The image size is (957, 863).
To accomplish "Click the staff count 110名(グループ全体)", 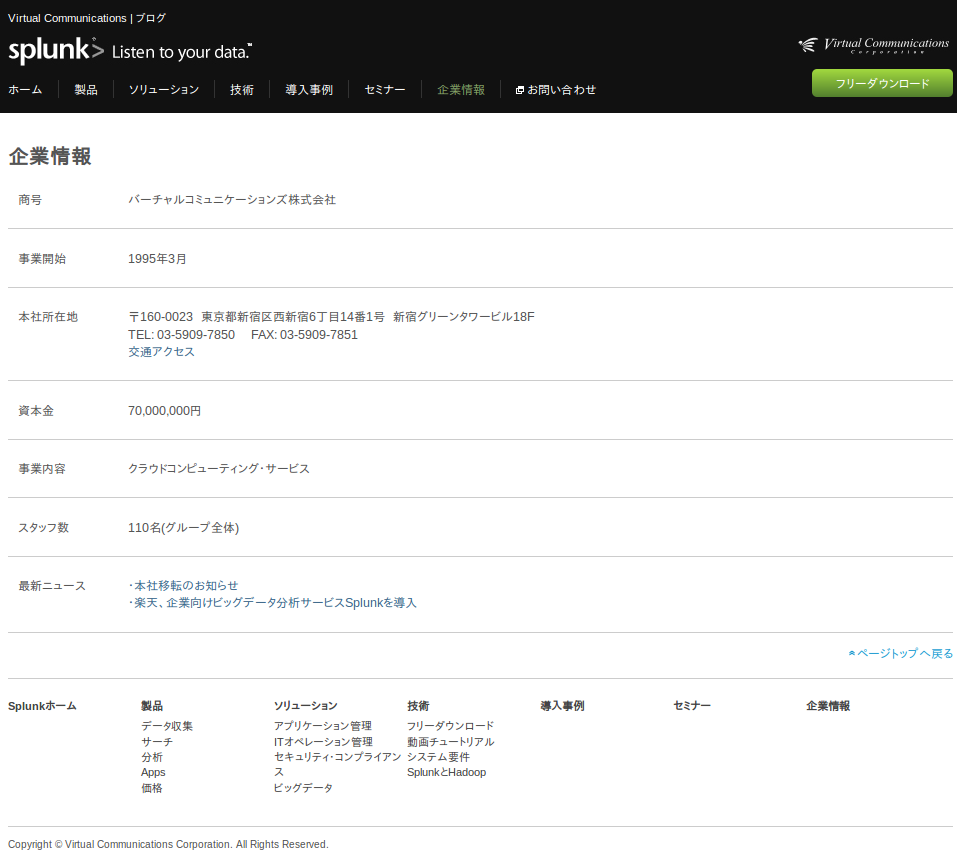I will click(x=183, y=527).
